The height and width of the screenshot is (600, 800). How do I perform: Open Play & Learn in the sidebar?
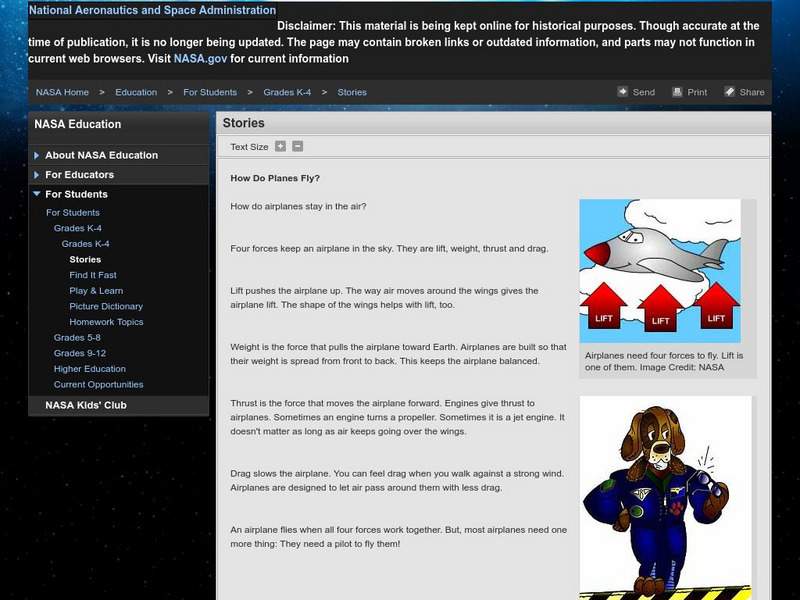tap(96, 291)
